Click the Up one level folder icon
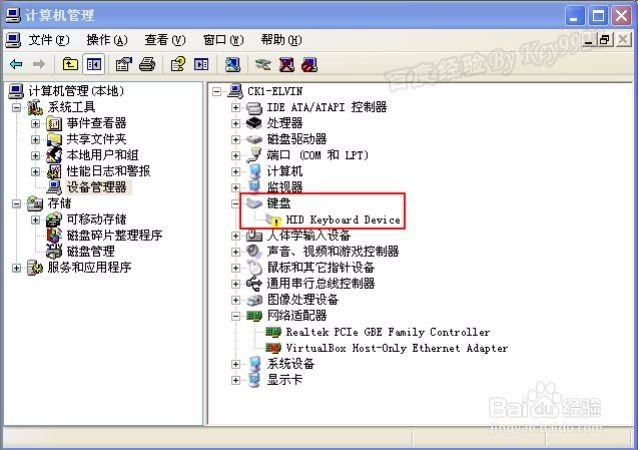The height and width of the screenshot is (450, 638). click(x=70, y=64)
